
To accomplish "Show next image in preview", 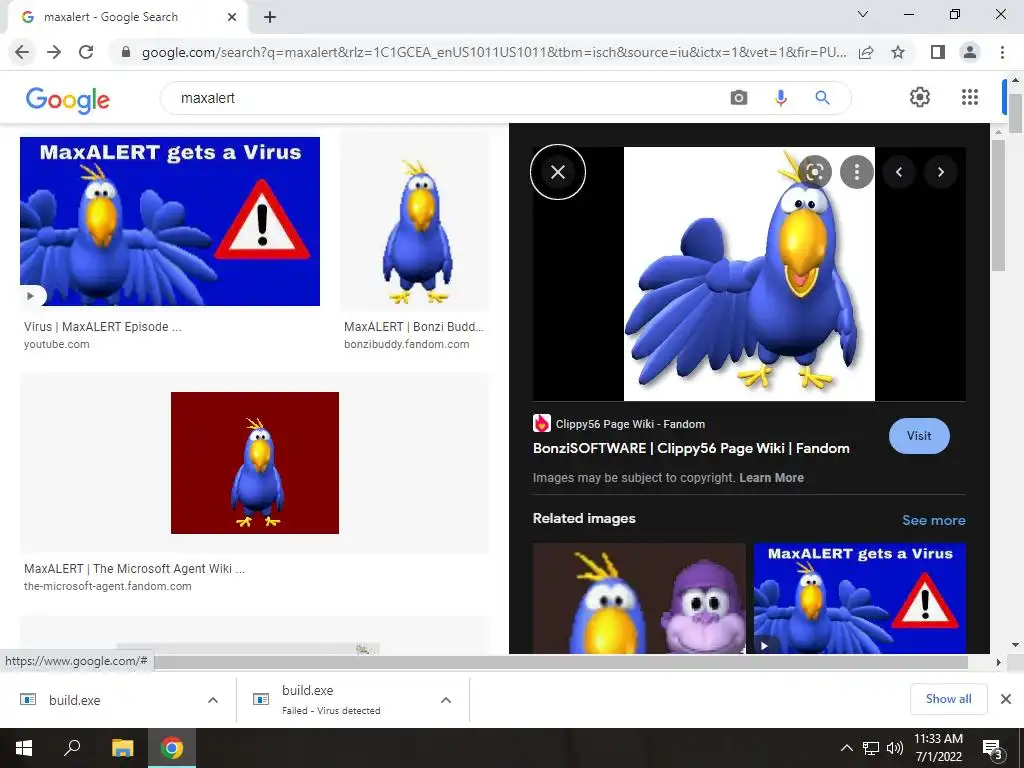I will coord(941,172).
